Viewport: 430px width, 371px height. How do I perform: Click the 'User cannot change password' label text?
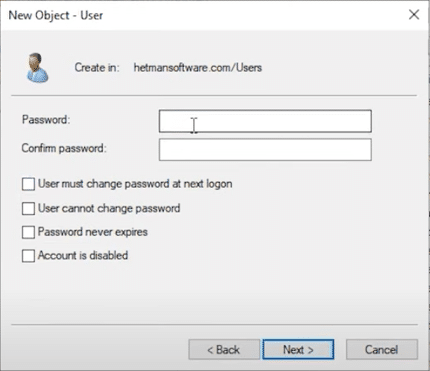(x=109, y=209)
